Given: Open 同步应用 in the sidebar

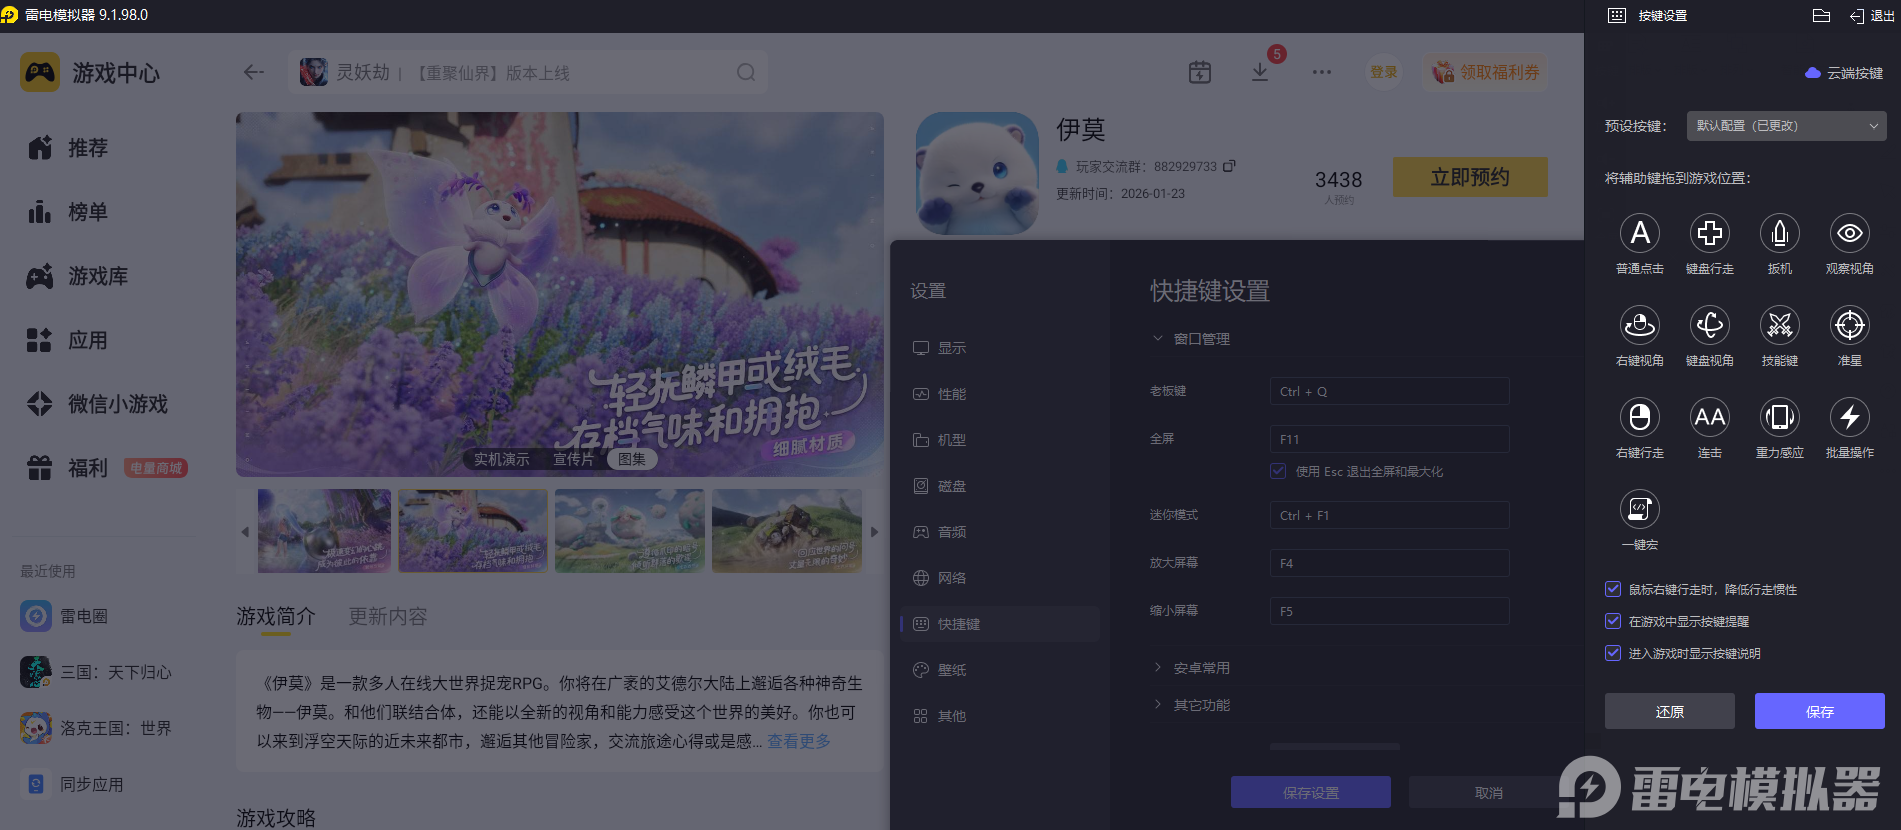Looking at the screenshot, I should coord(72,784).
